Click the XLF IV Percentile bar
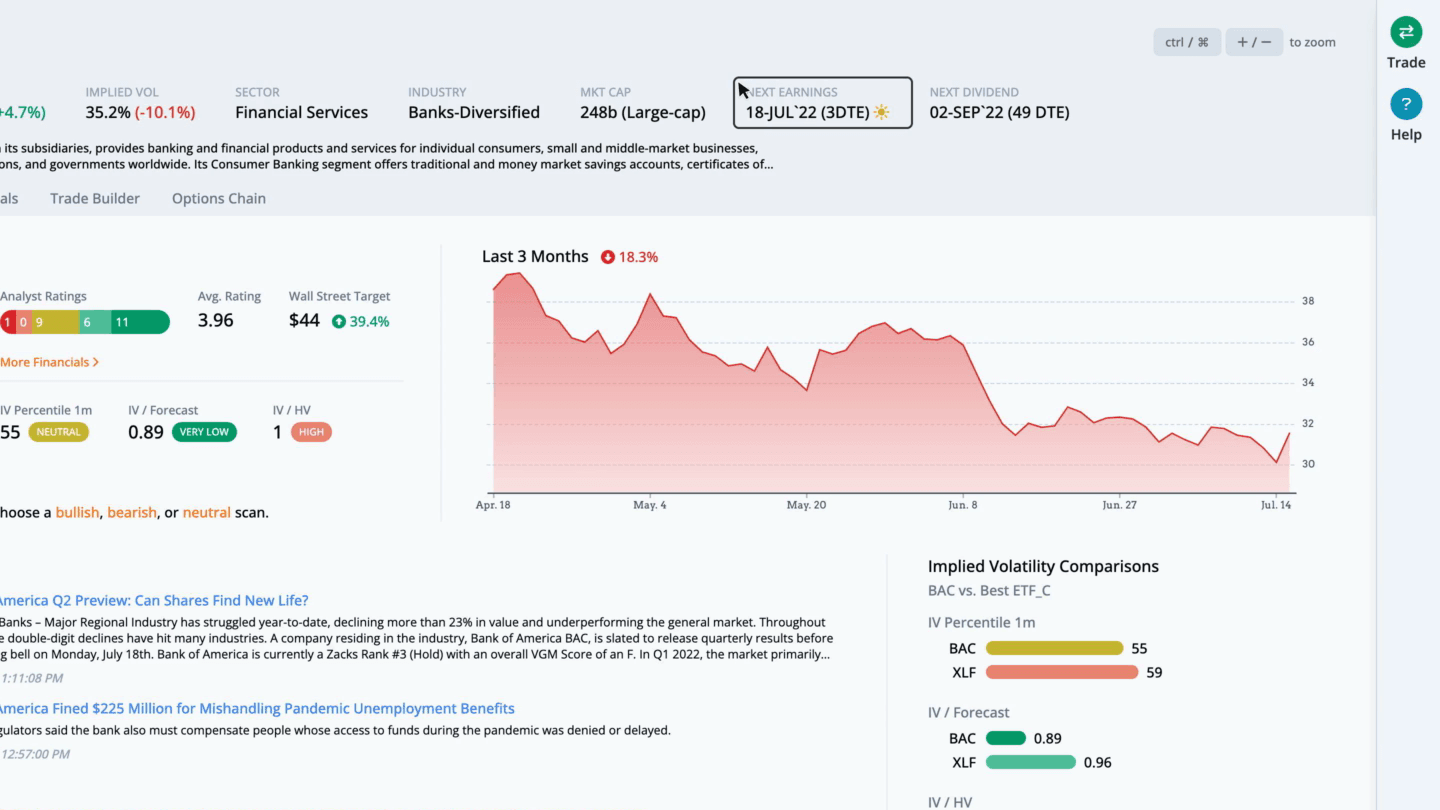The width and height of the screenshot is (1440, 810). coord(1062,672)
